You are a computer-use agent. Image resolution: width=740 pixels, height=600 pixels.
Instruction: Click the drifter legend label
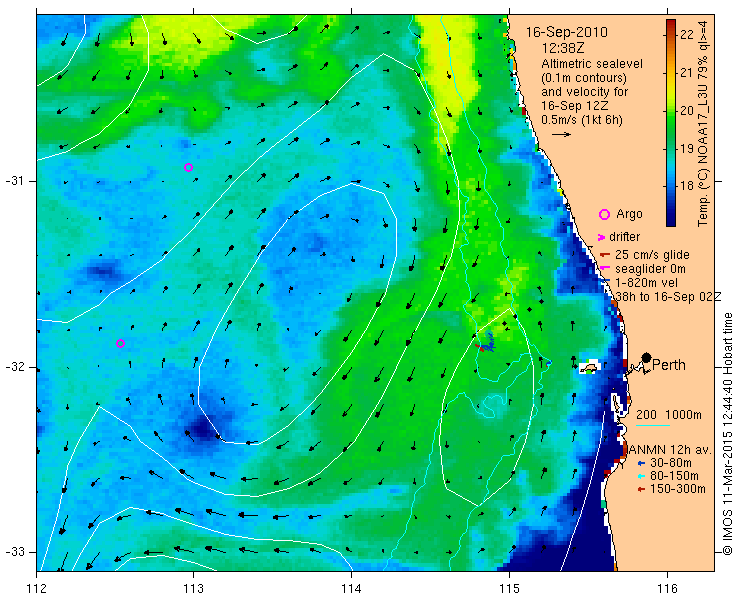click(x=624, y=237)
